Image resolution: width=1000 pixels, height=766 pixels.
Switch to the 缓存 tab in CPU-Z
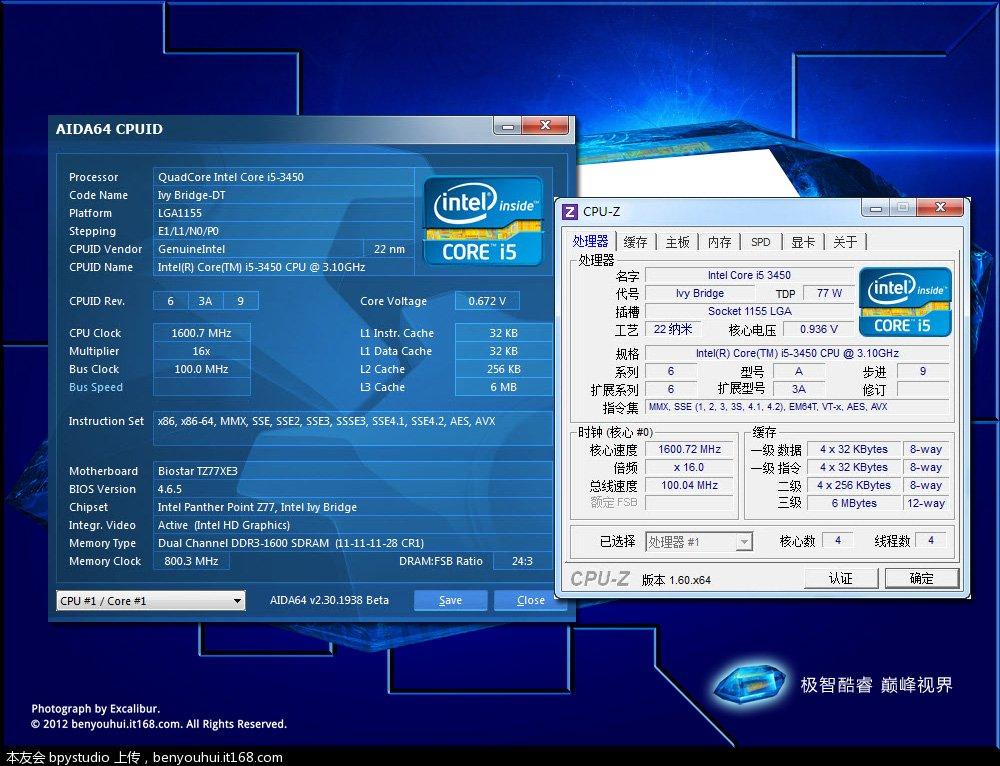[x=635, y=242]
